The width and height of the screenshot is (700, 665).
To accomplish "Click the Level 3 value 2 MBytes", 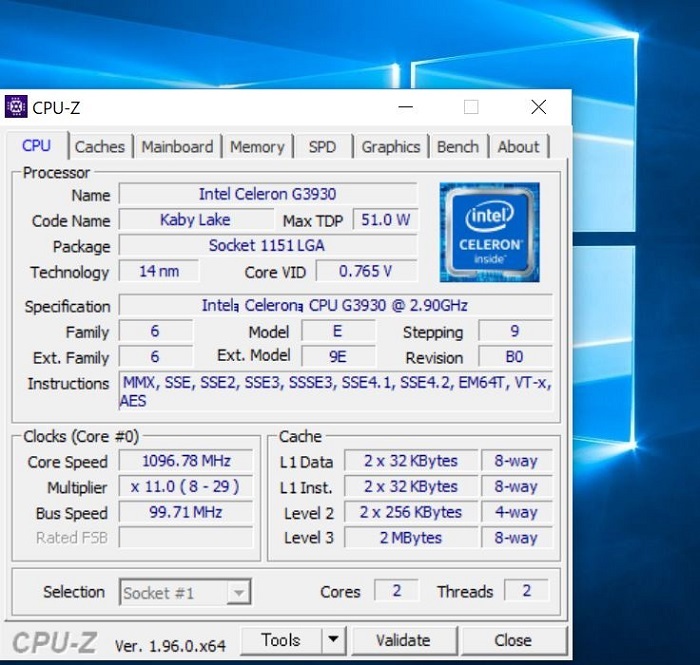I will [x=411, y=537].
